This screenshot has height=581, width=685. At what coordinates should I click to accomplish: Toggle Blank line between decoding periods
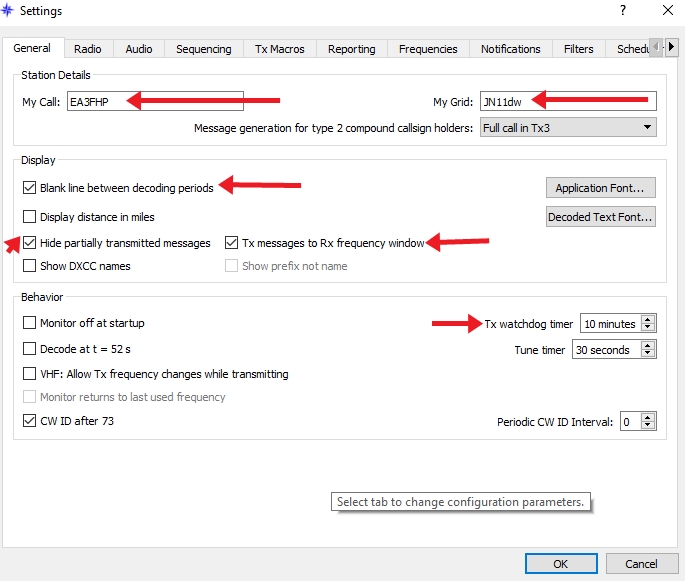click(30, 187)
